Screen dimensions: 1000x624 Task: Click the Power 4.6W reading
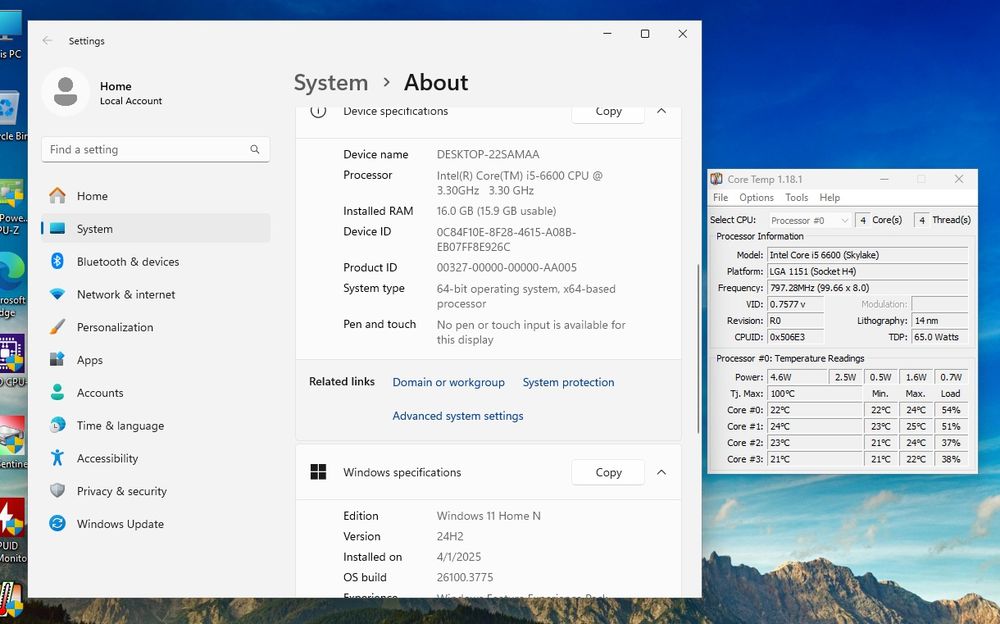[797, 377]
